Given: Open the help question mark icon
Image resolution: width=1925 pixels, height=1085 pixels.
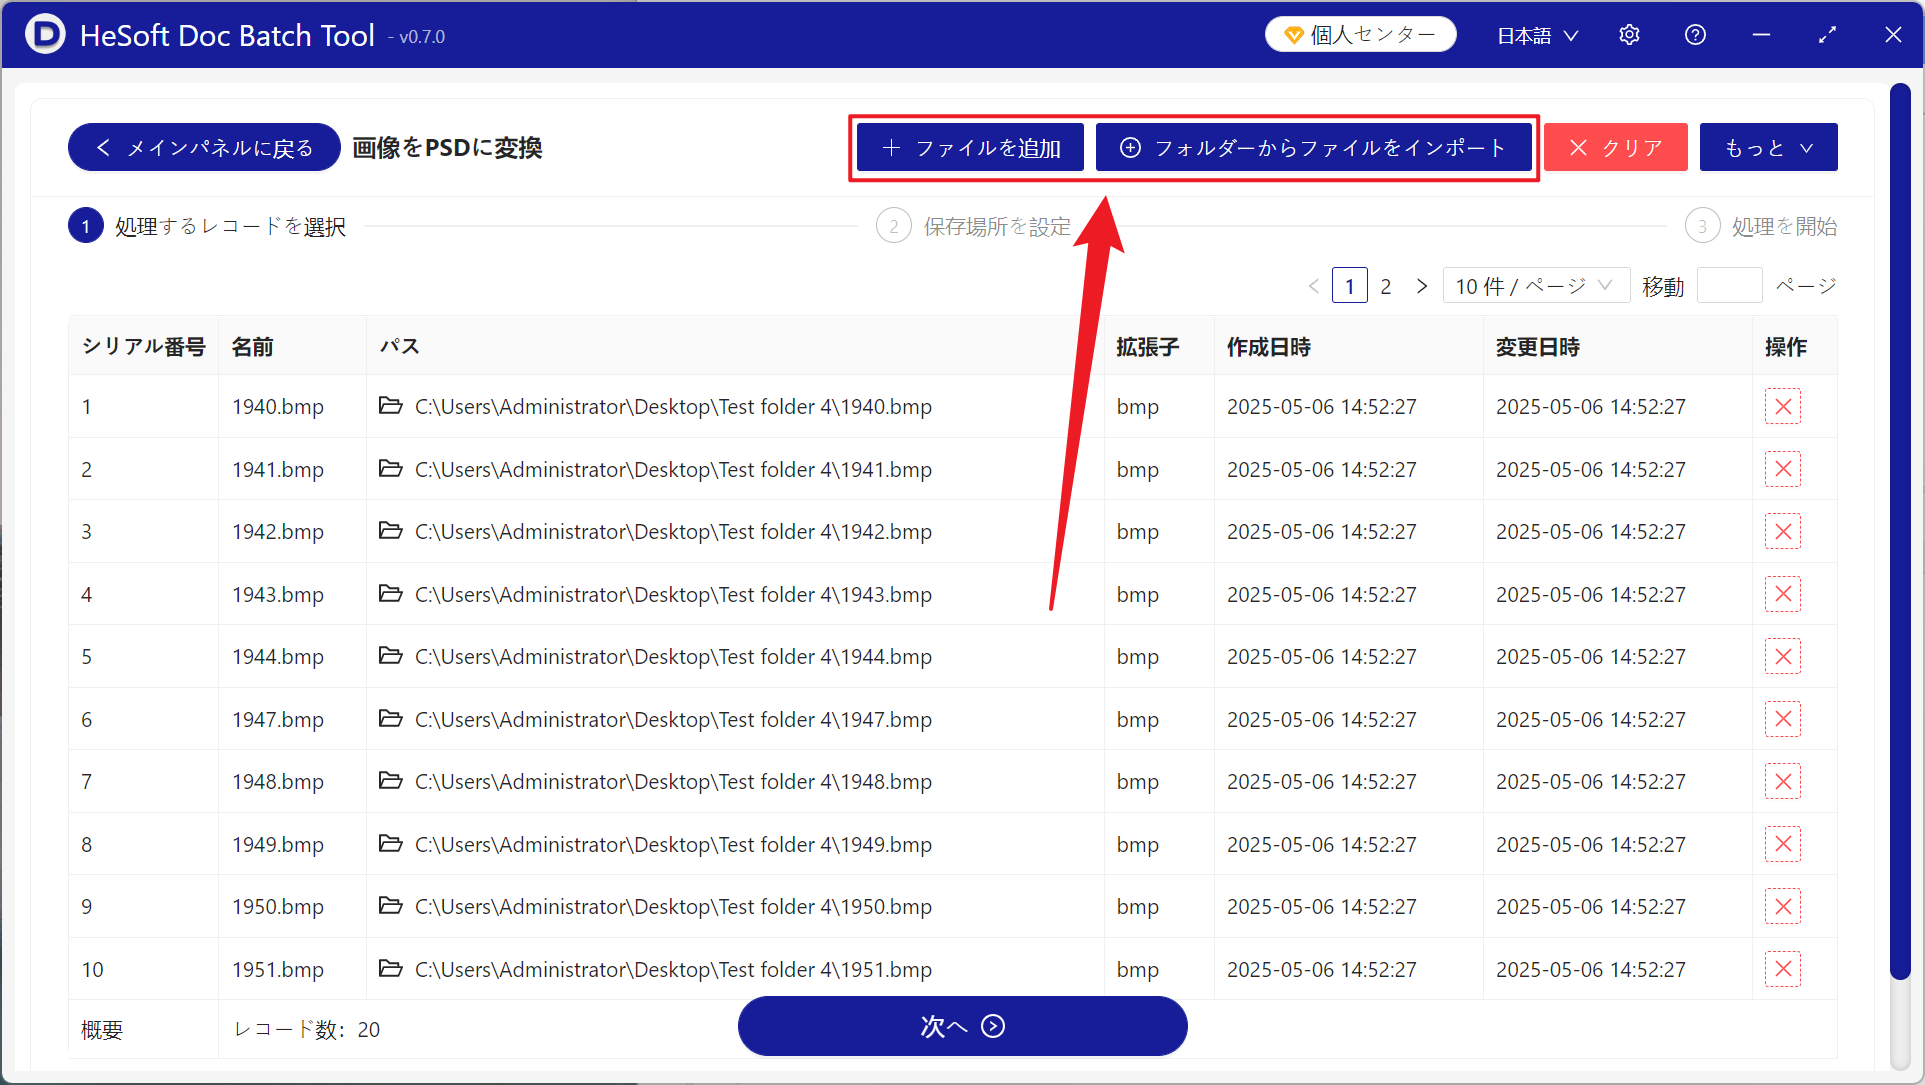Looking at the screenshot, I should 1695,35.
